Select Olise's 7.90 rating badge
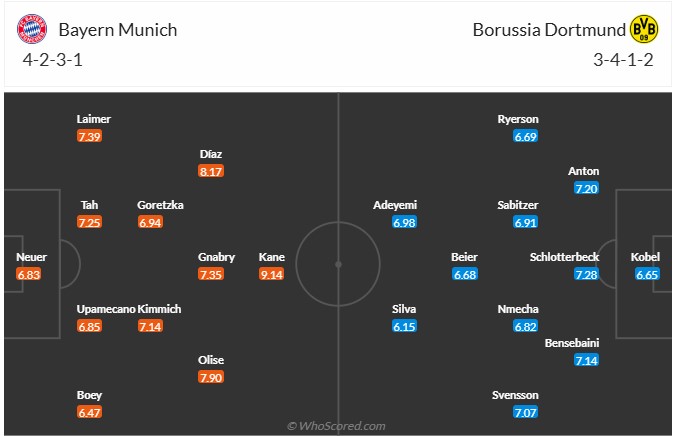Screen dimensions: 673x436 (211, 377)
